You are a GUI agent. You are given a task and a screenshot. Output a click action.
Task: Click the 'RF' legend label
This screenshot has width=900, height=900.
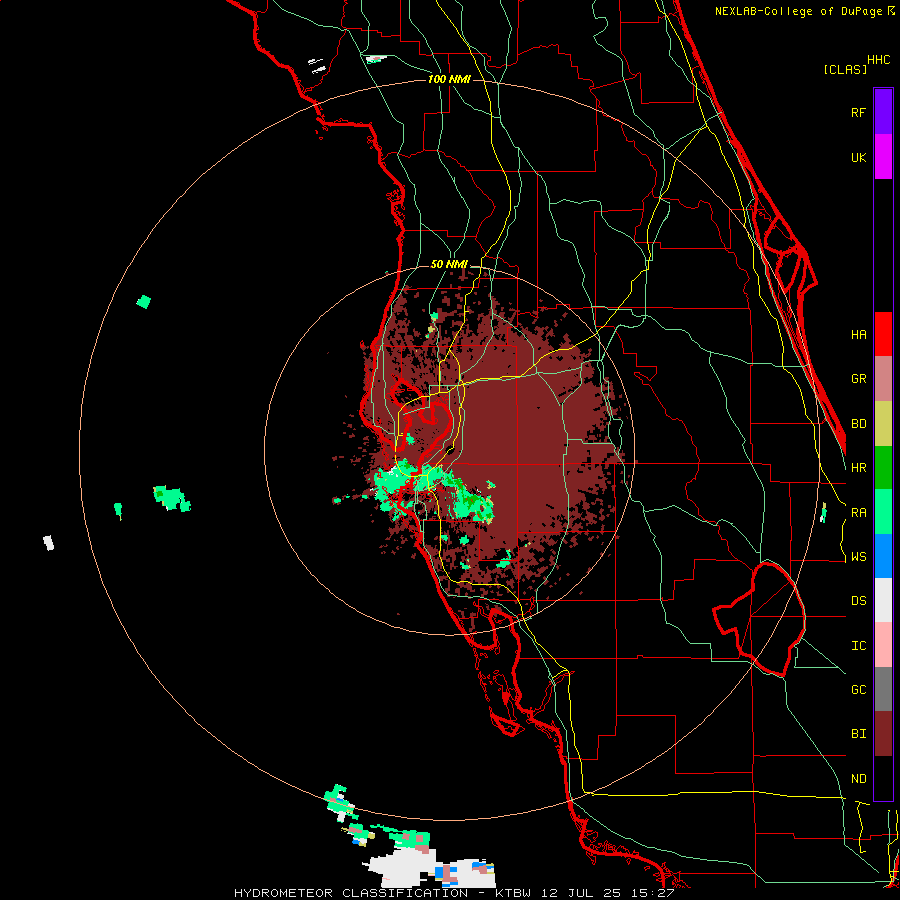(x=858, y=112)
